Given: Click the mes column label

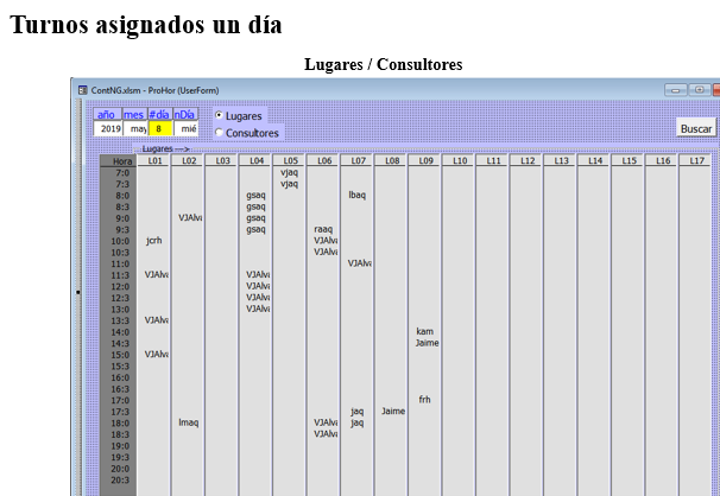Looking at the screenshot, I should (135, 114).
